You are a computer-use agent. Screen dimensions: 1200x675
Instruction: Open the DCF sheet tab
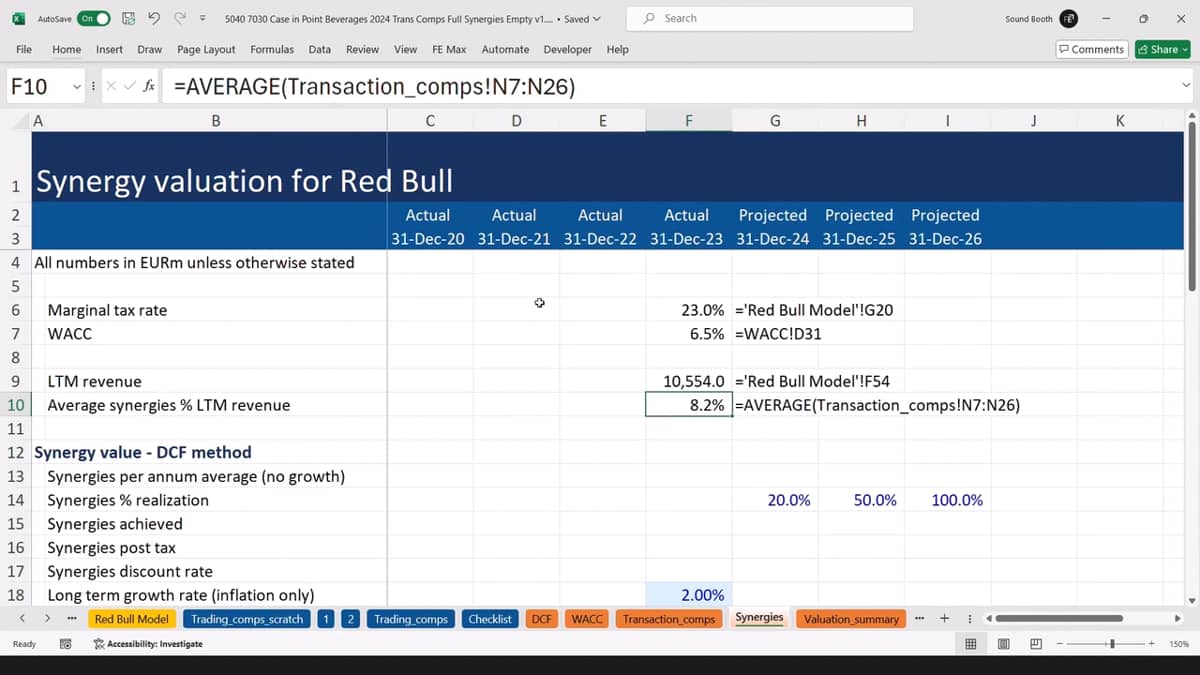542,619
